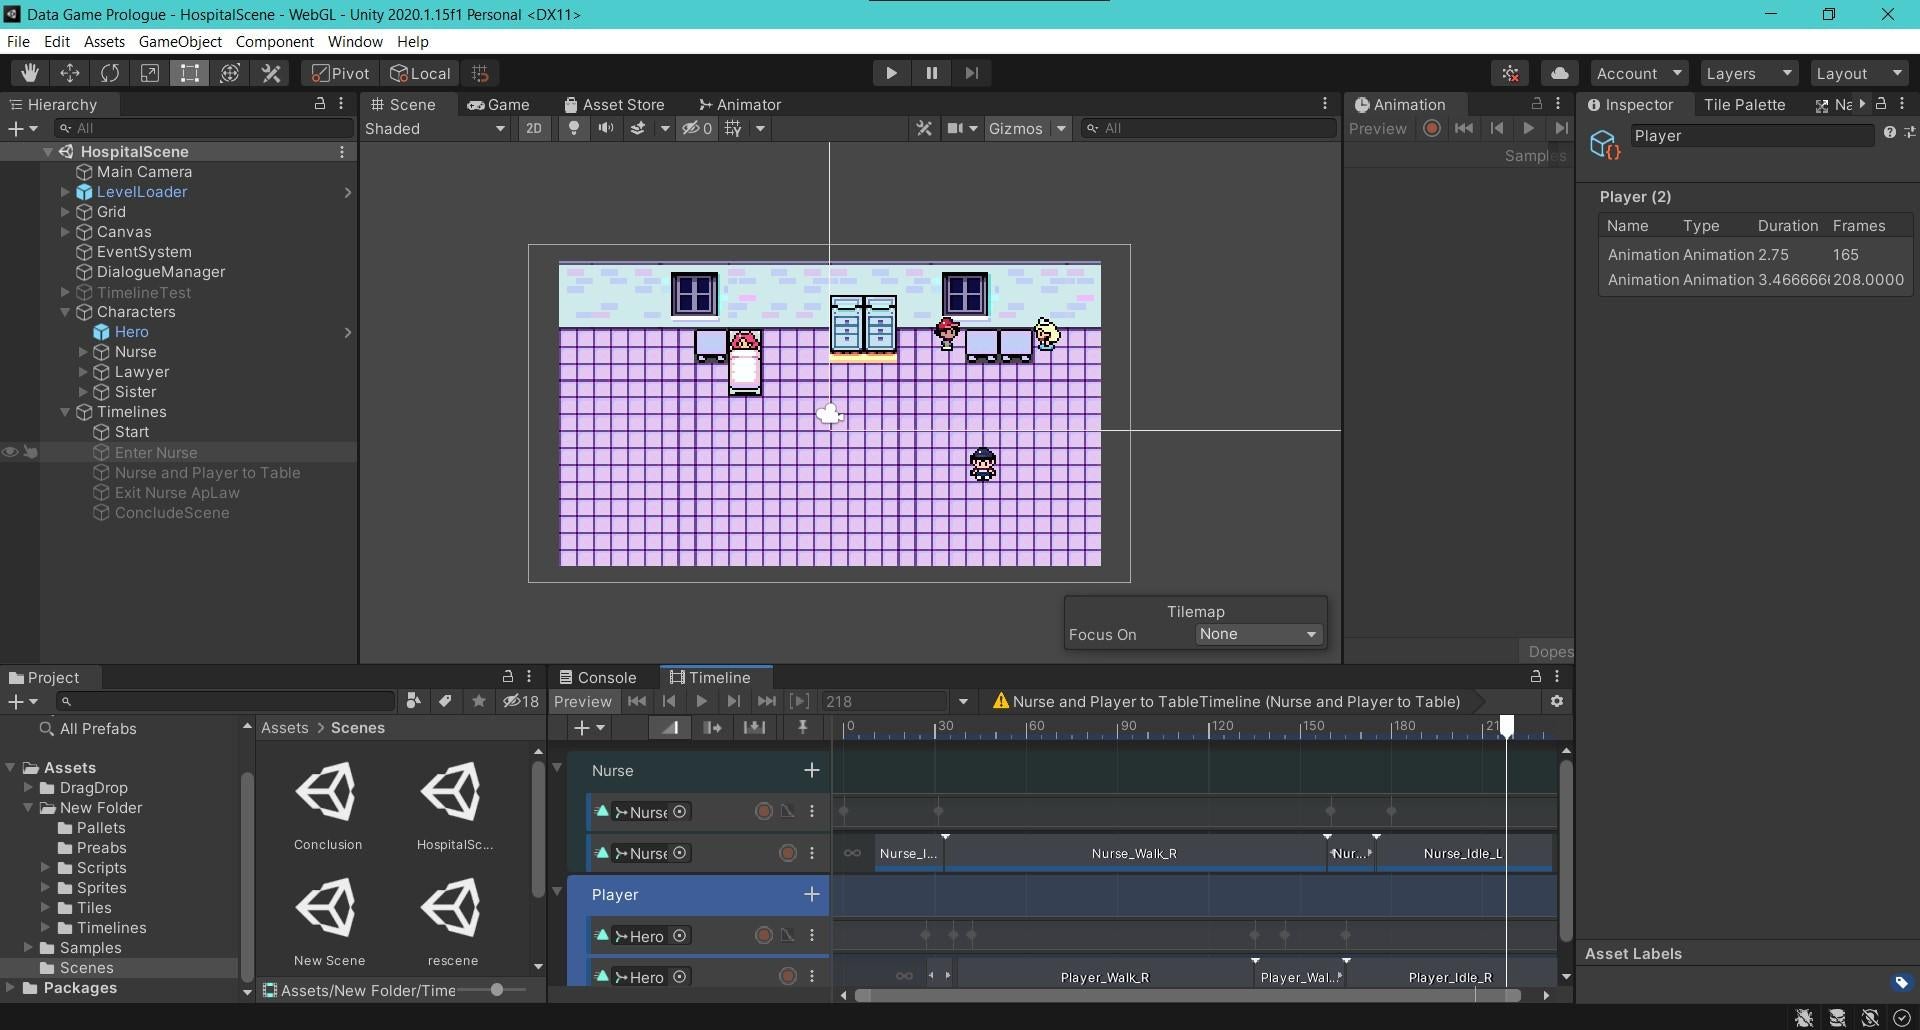Toggle Pivot handle position
1920x1030 pixels.
(x=341, y=73)
